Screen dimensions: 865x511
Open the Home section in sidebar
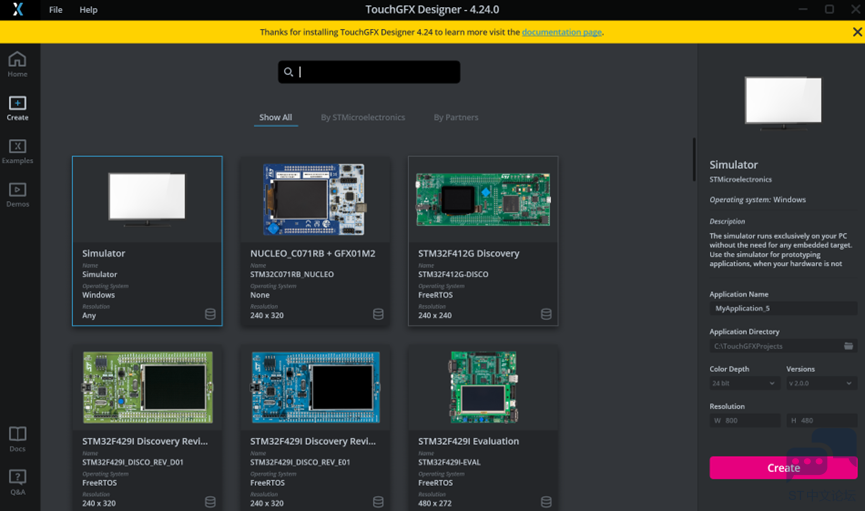[17, 64]
